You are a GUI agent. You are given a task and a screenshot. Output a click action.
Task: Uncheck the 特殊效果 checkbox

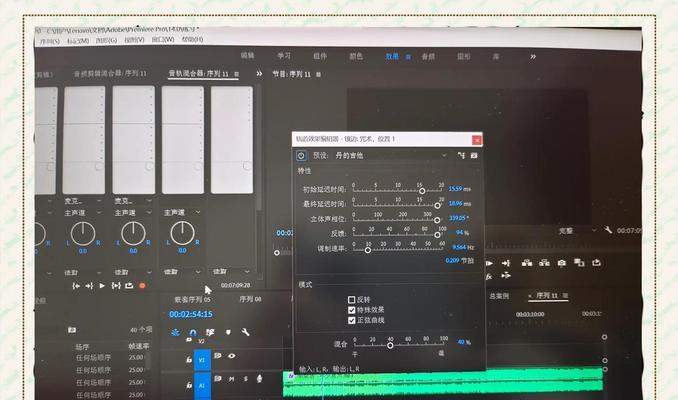(x=352, y=310)
